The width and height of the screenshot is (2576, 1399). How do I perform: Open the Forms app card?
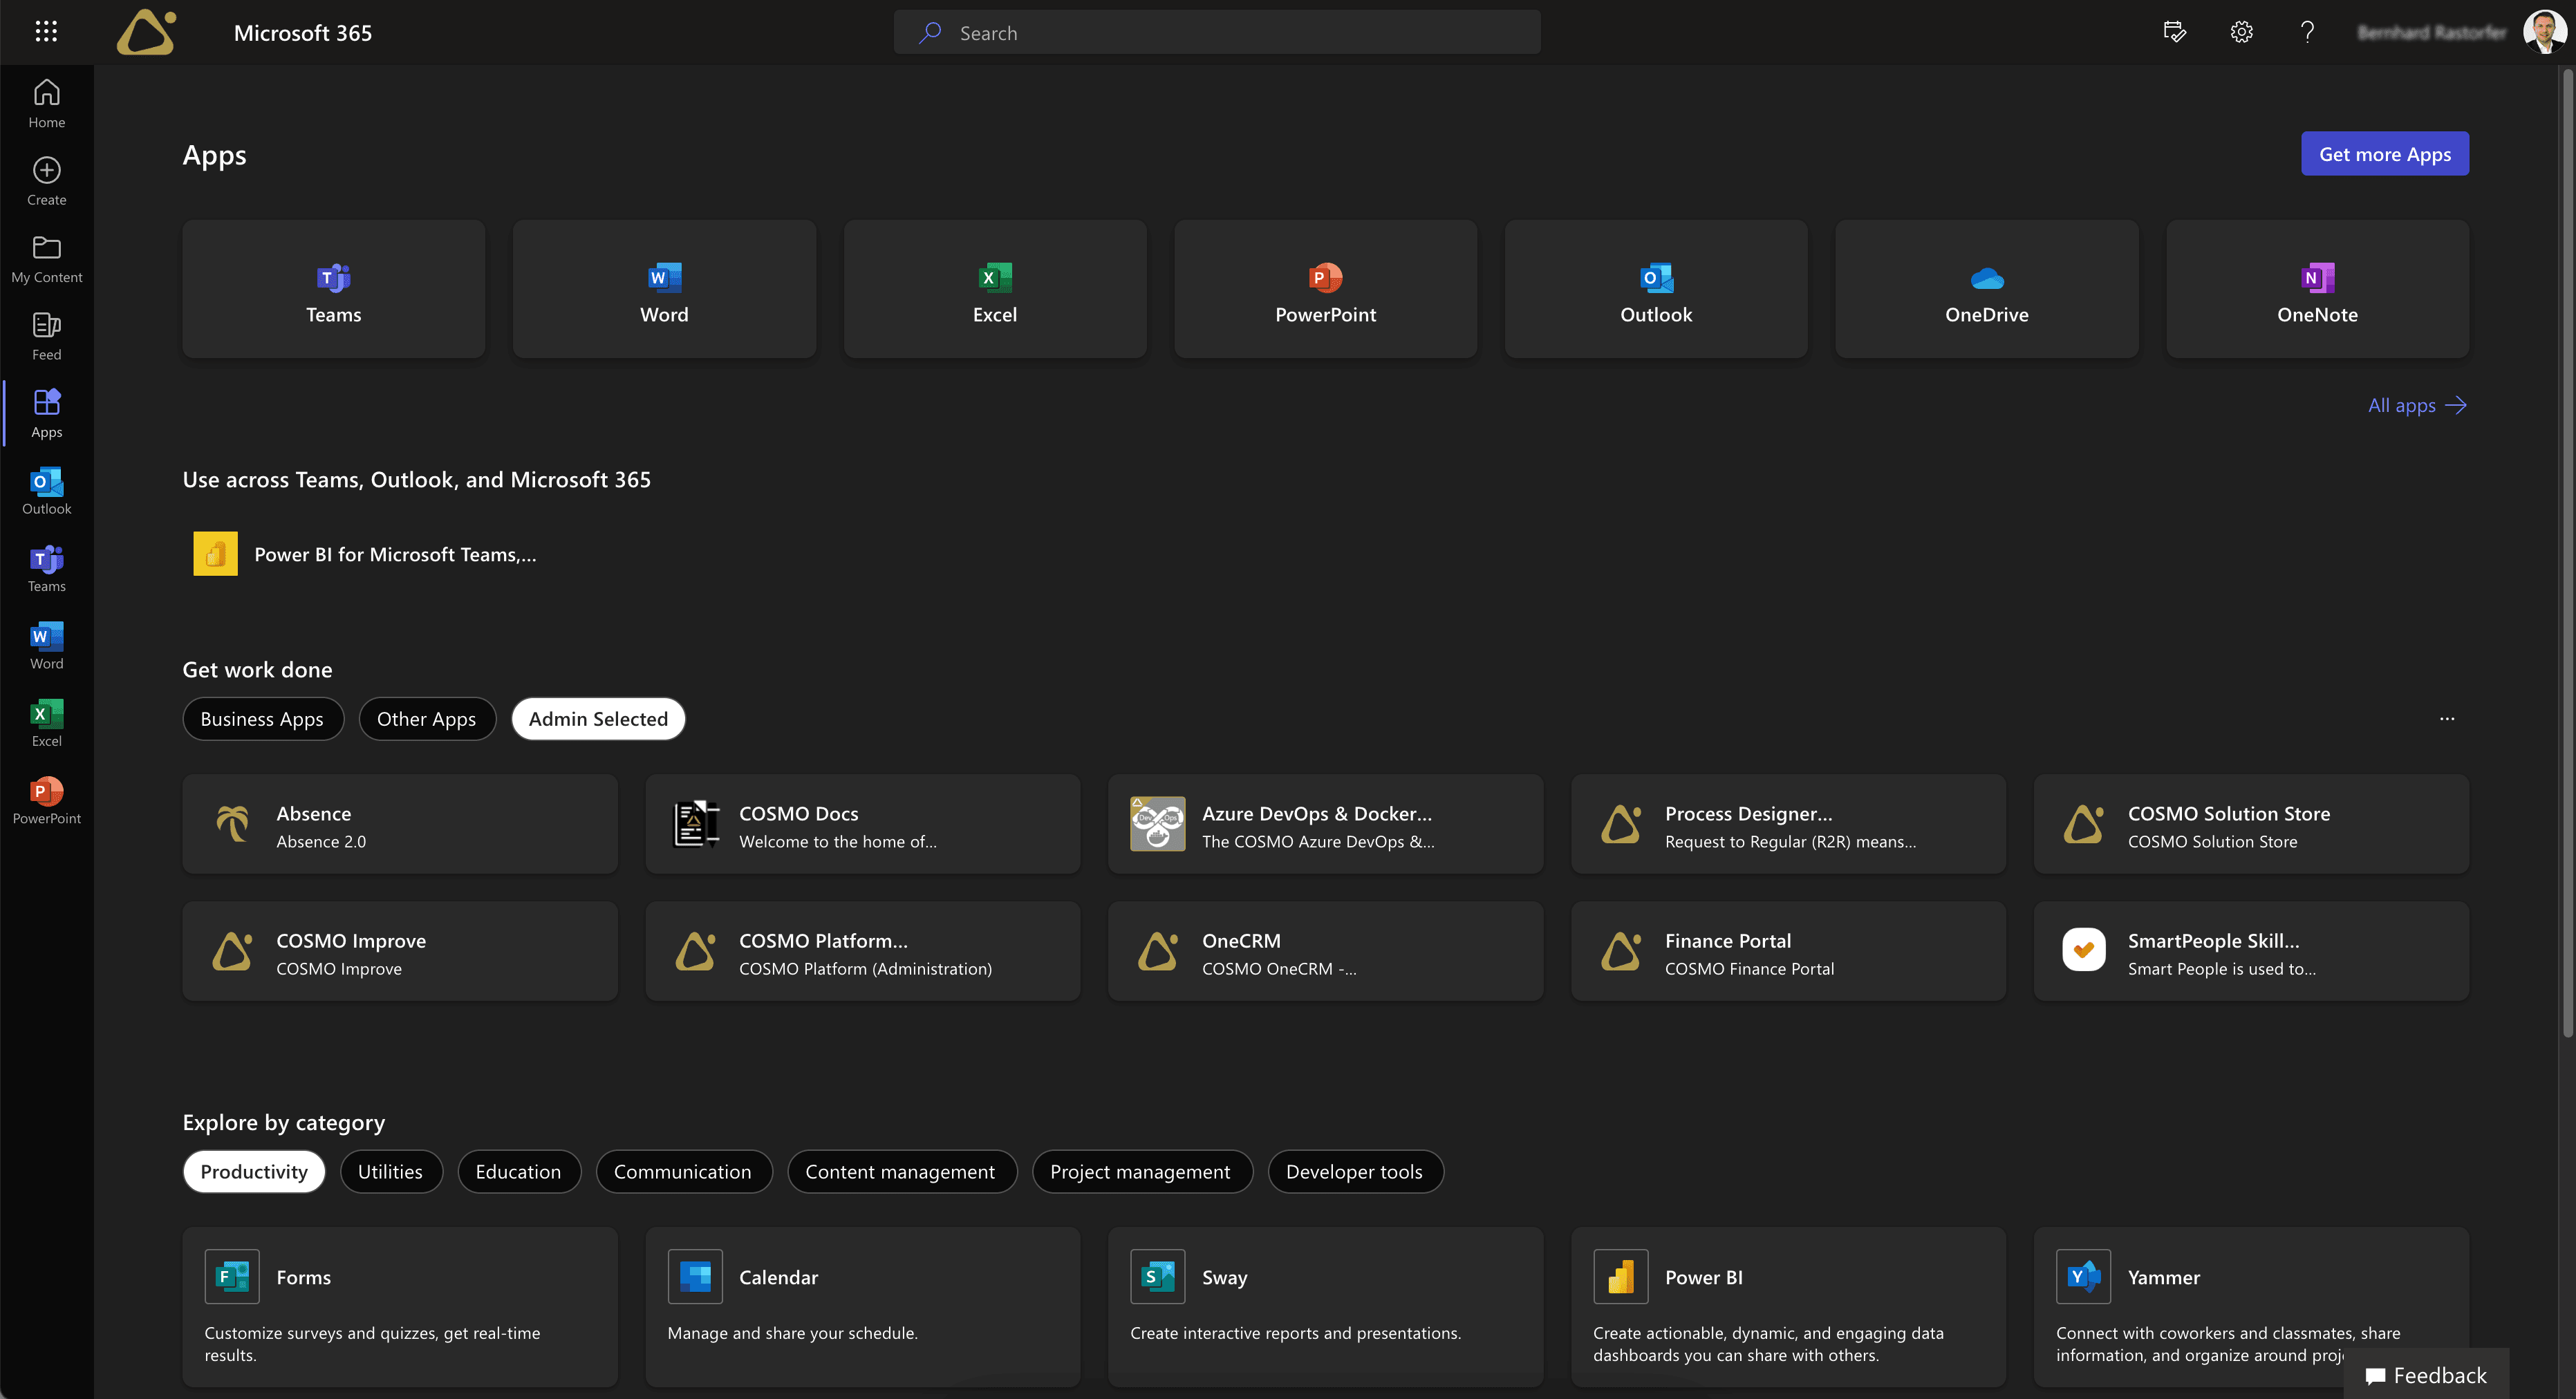400,1307
